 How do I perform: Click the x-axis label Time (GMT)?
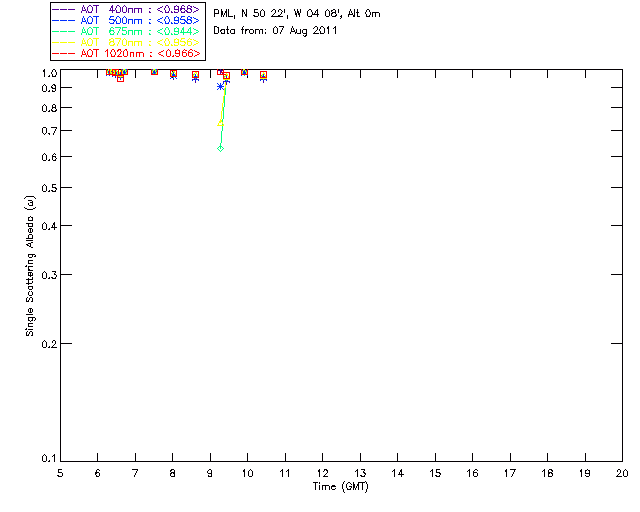(x=340, y=487)
